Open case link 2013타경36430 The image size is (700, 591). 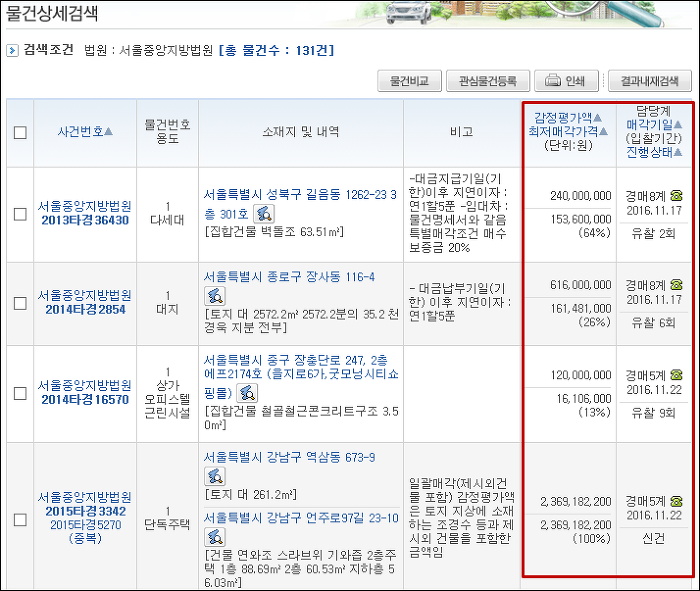[85, 220]
